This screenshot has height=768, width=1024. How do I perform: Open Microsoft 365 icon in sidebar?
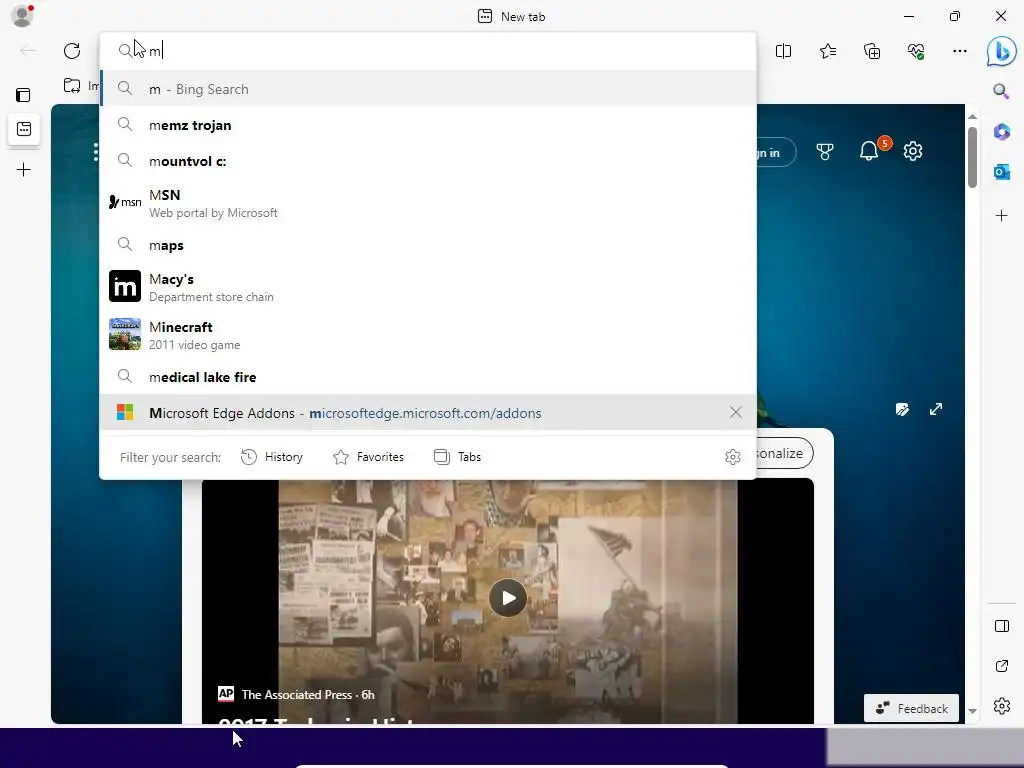(x=1001, y=131)
